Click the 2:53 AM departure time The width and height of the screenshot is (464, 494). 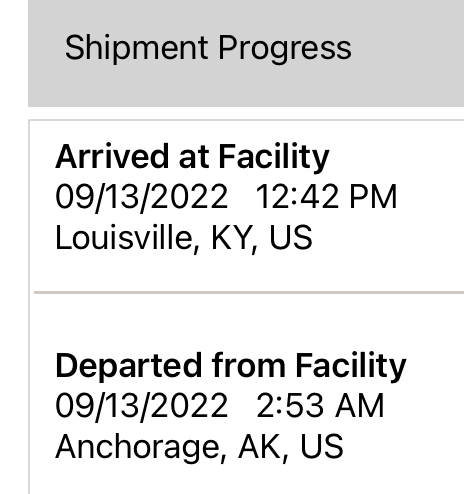tap(320, 406)
